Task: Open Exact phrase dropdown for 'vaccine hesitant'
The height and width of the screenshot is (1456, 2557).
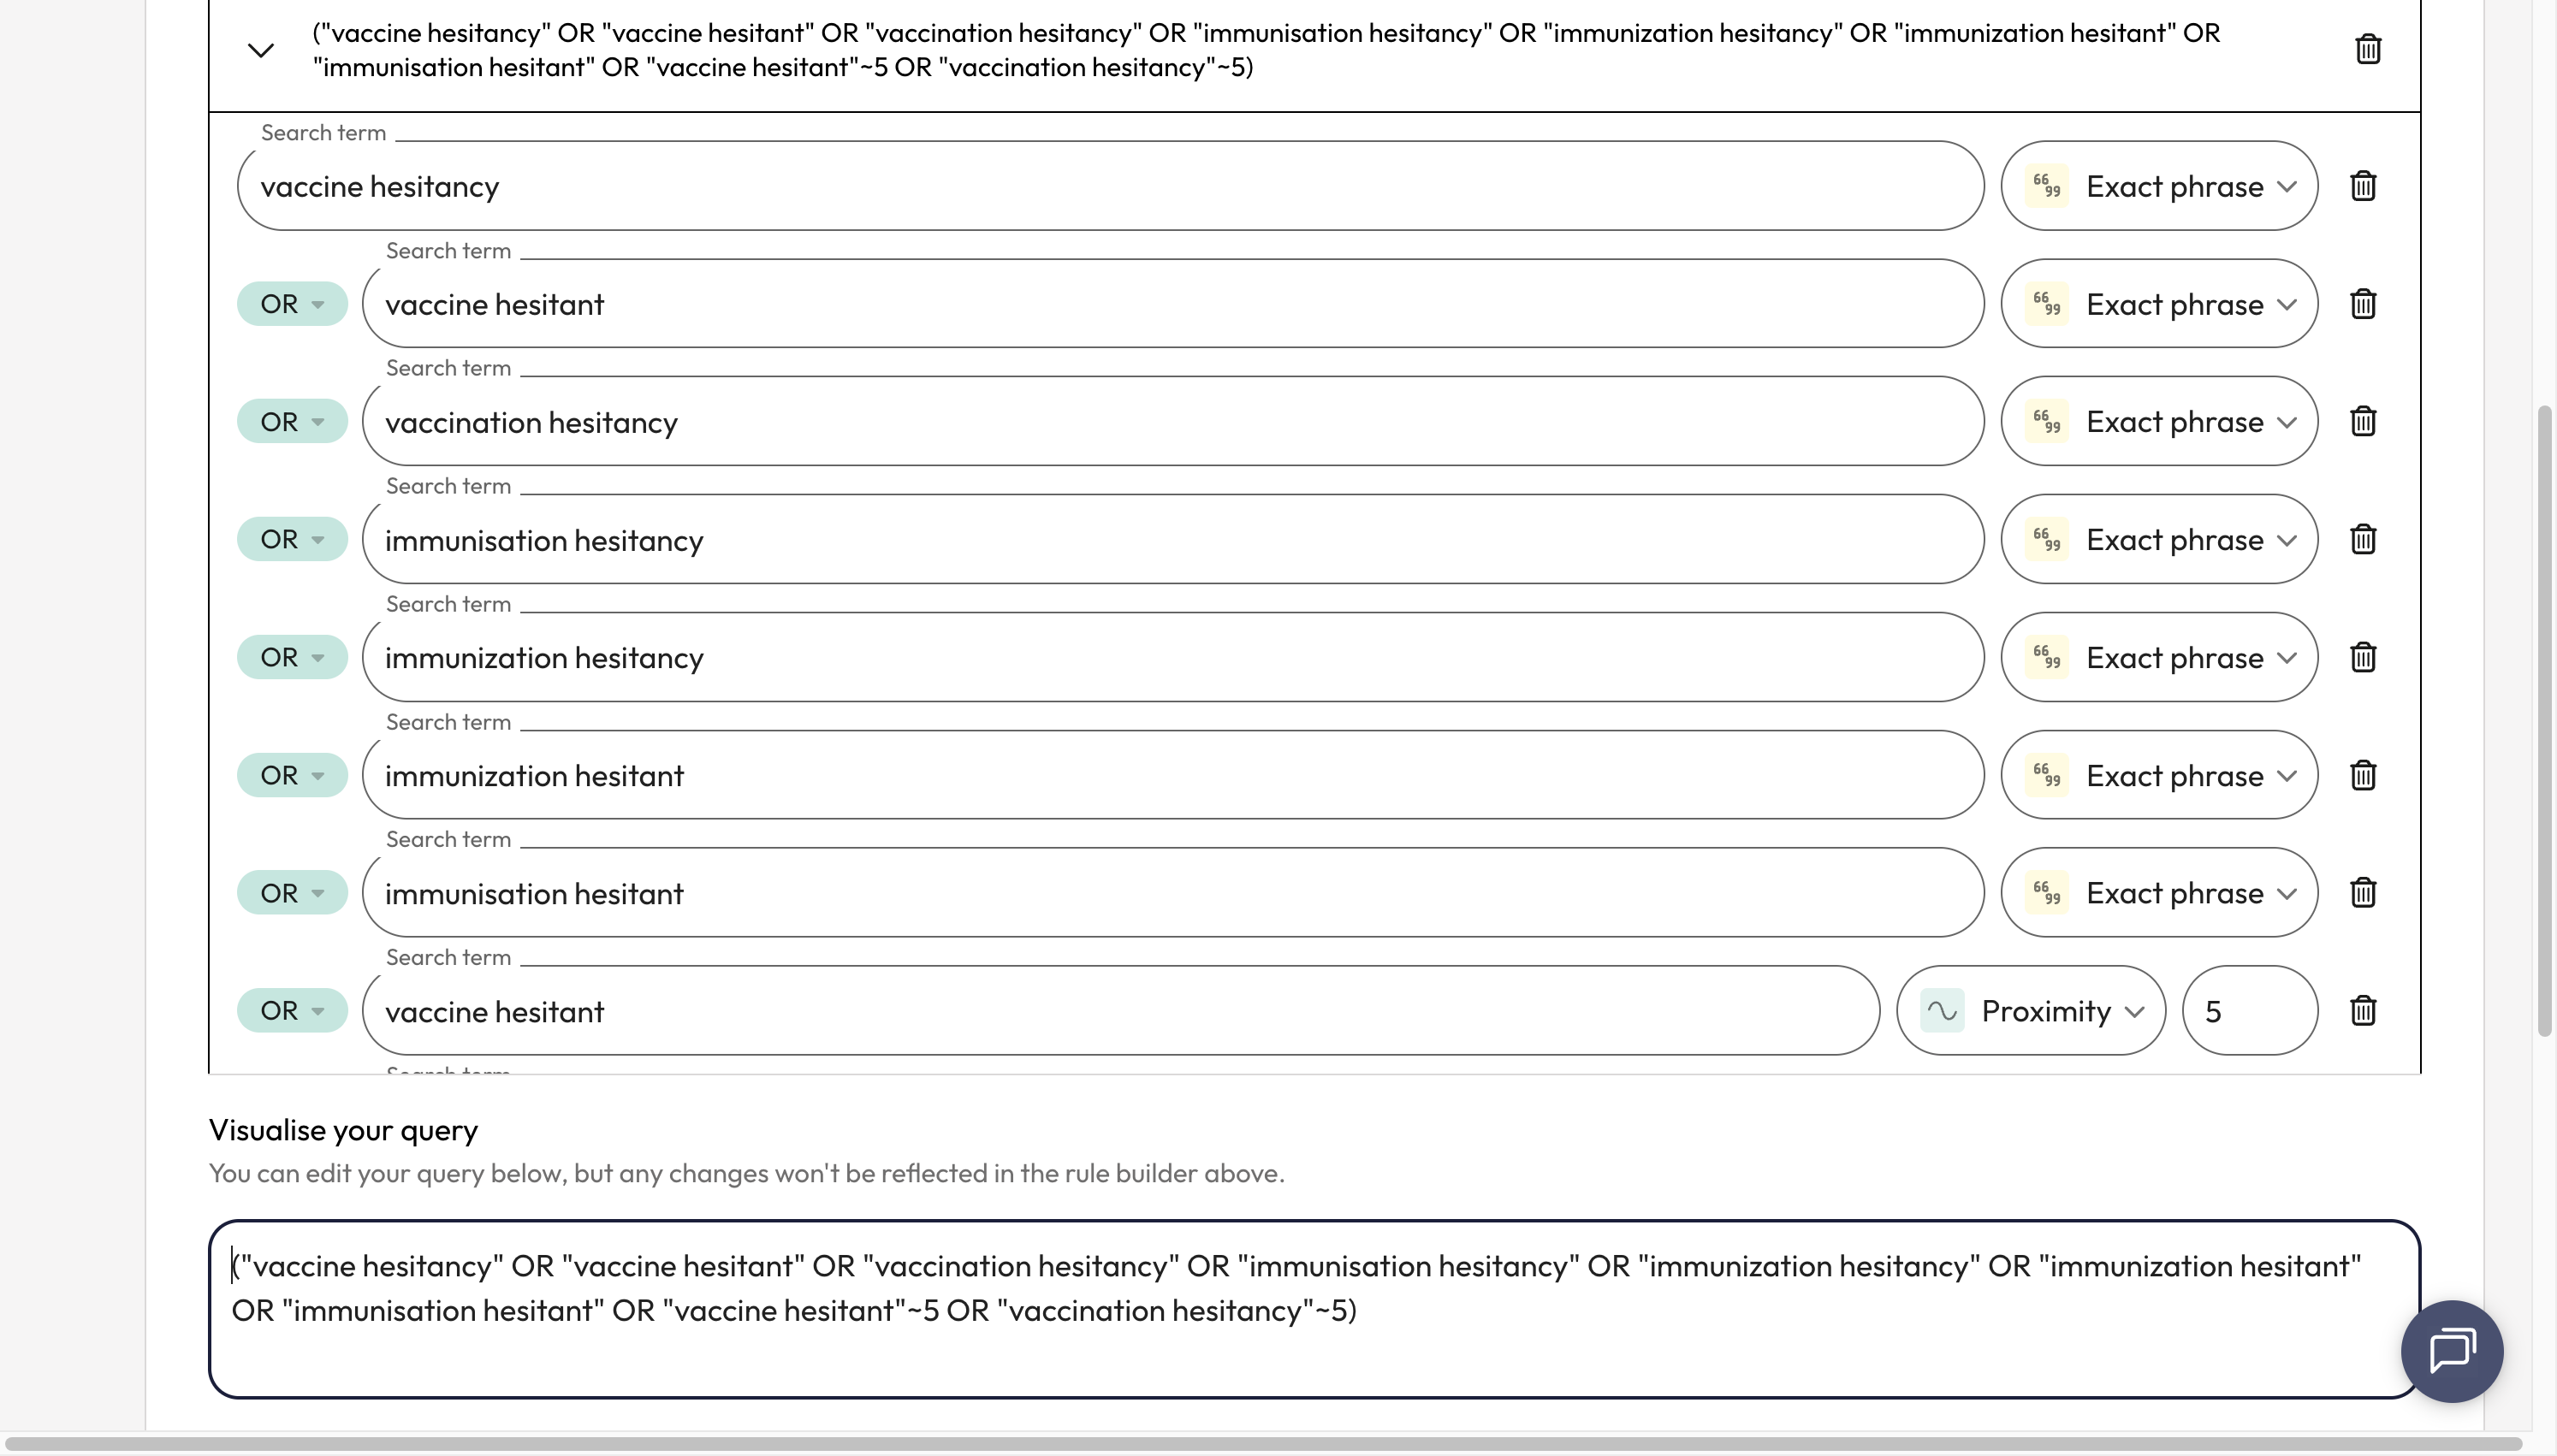Action: point(2159,304)
